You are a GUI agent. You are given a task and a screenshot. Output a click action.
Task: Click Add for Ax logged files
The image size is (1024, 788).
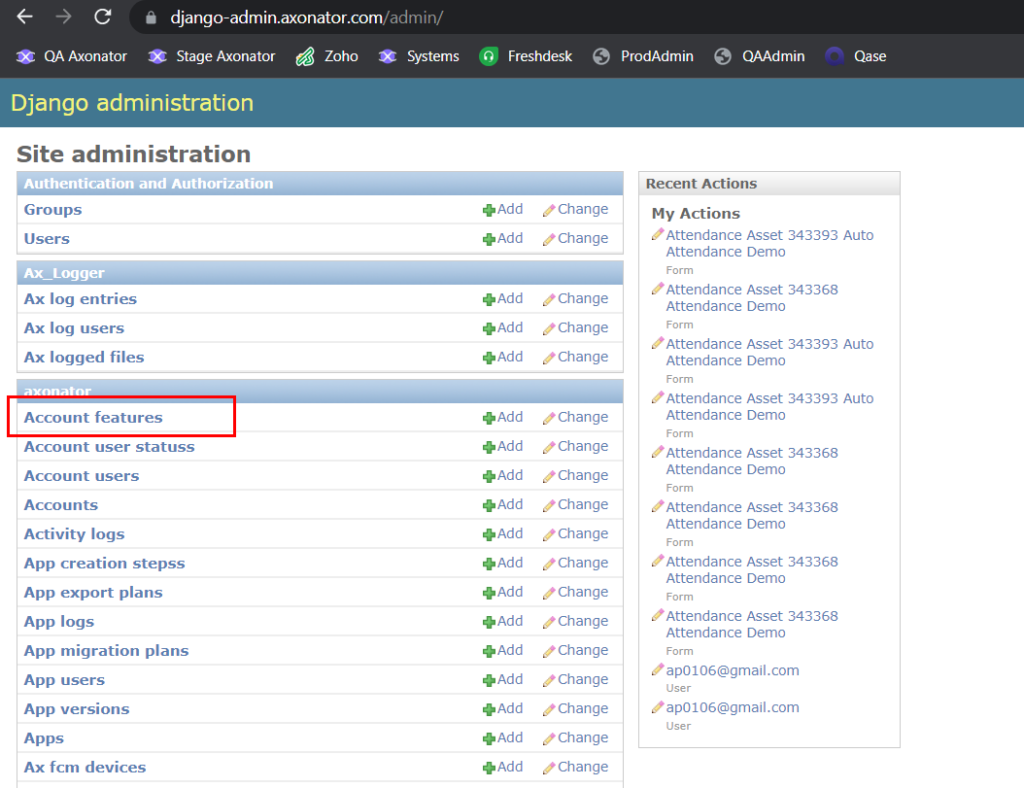(x=503, y=357)
